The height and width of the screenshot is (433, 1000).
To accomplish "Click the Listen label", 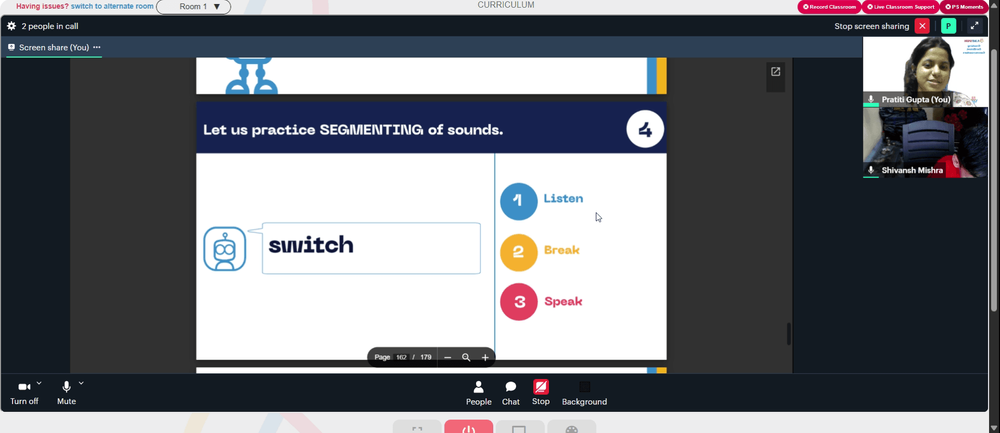I will click(563, 198).
